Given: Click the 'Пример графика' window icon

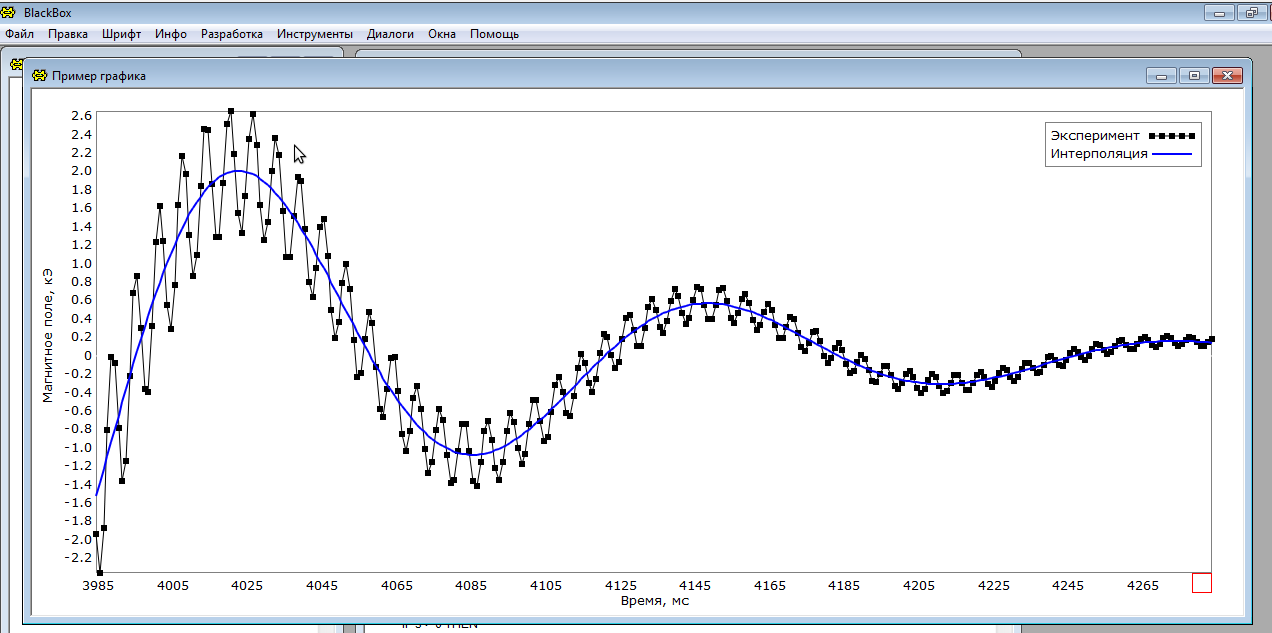Looking at the screenshot, I should point(40,76).
